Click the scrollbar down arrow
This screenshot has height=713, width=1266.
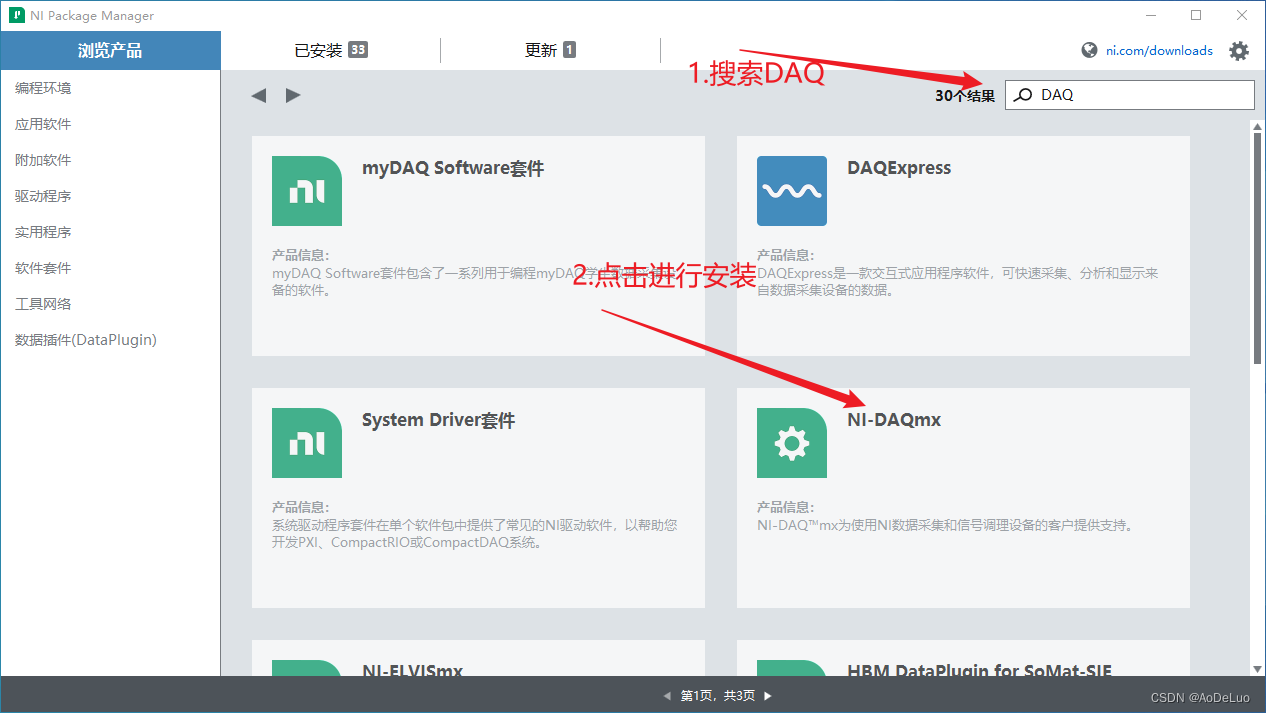(x=1257, y=668)
